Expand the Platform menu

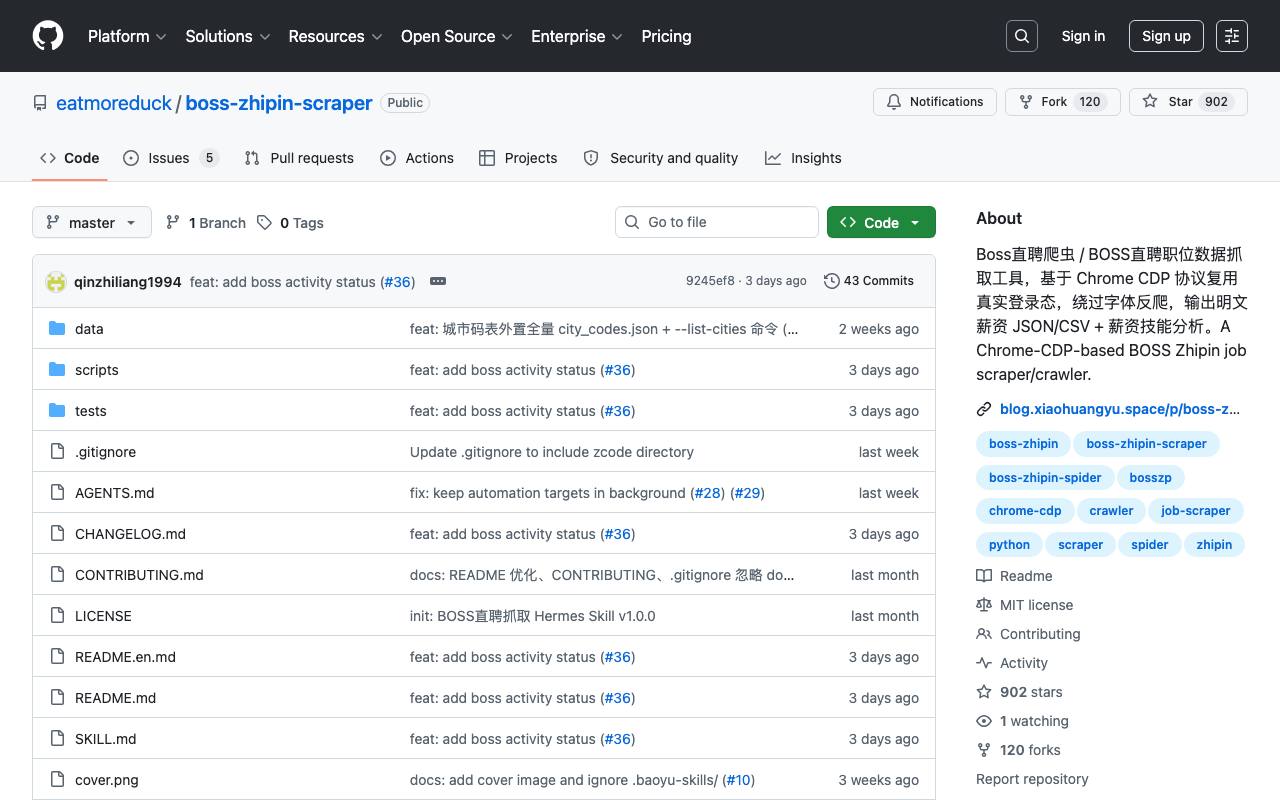click(x=127, y=36)
